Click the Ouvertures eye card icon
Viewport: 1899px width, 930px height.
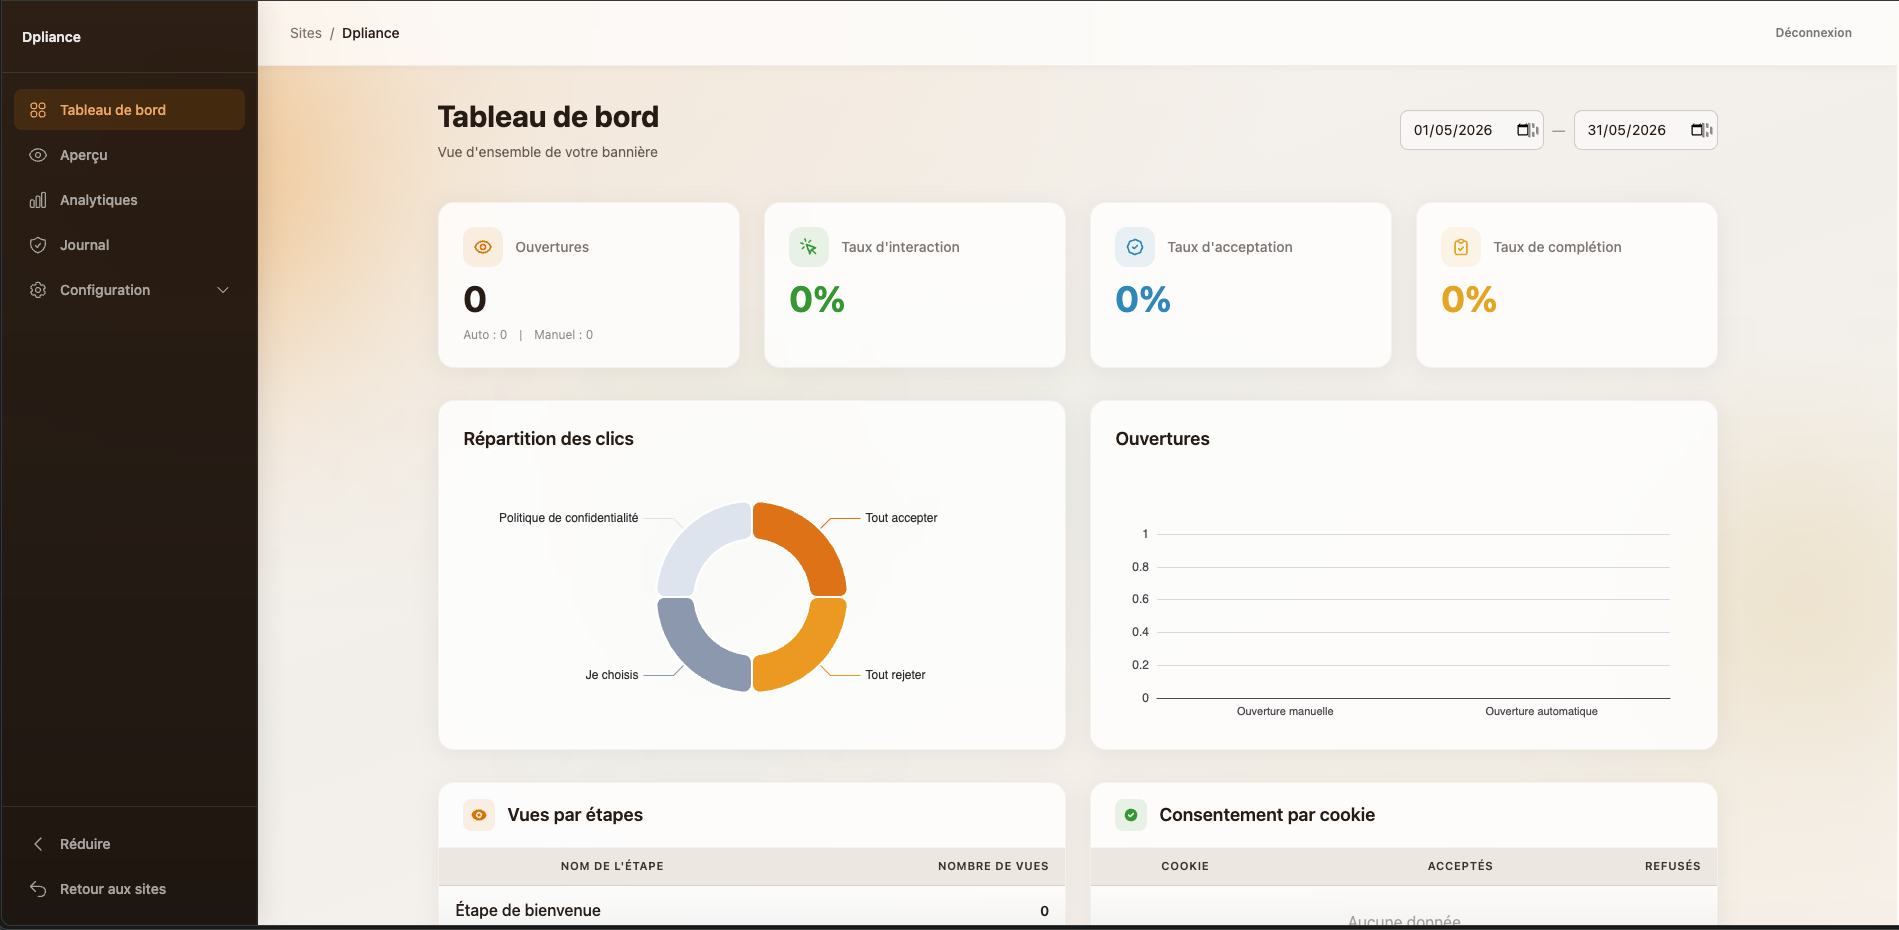[483, 247]
